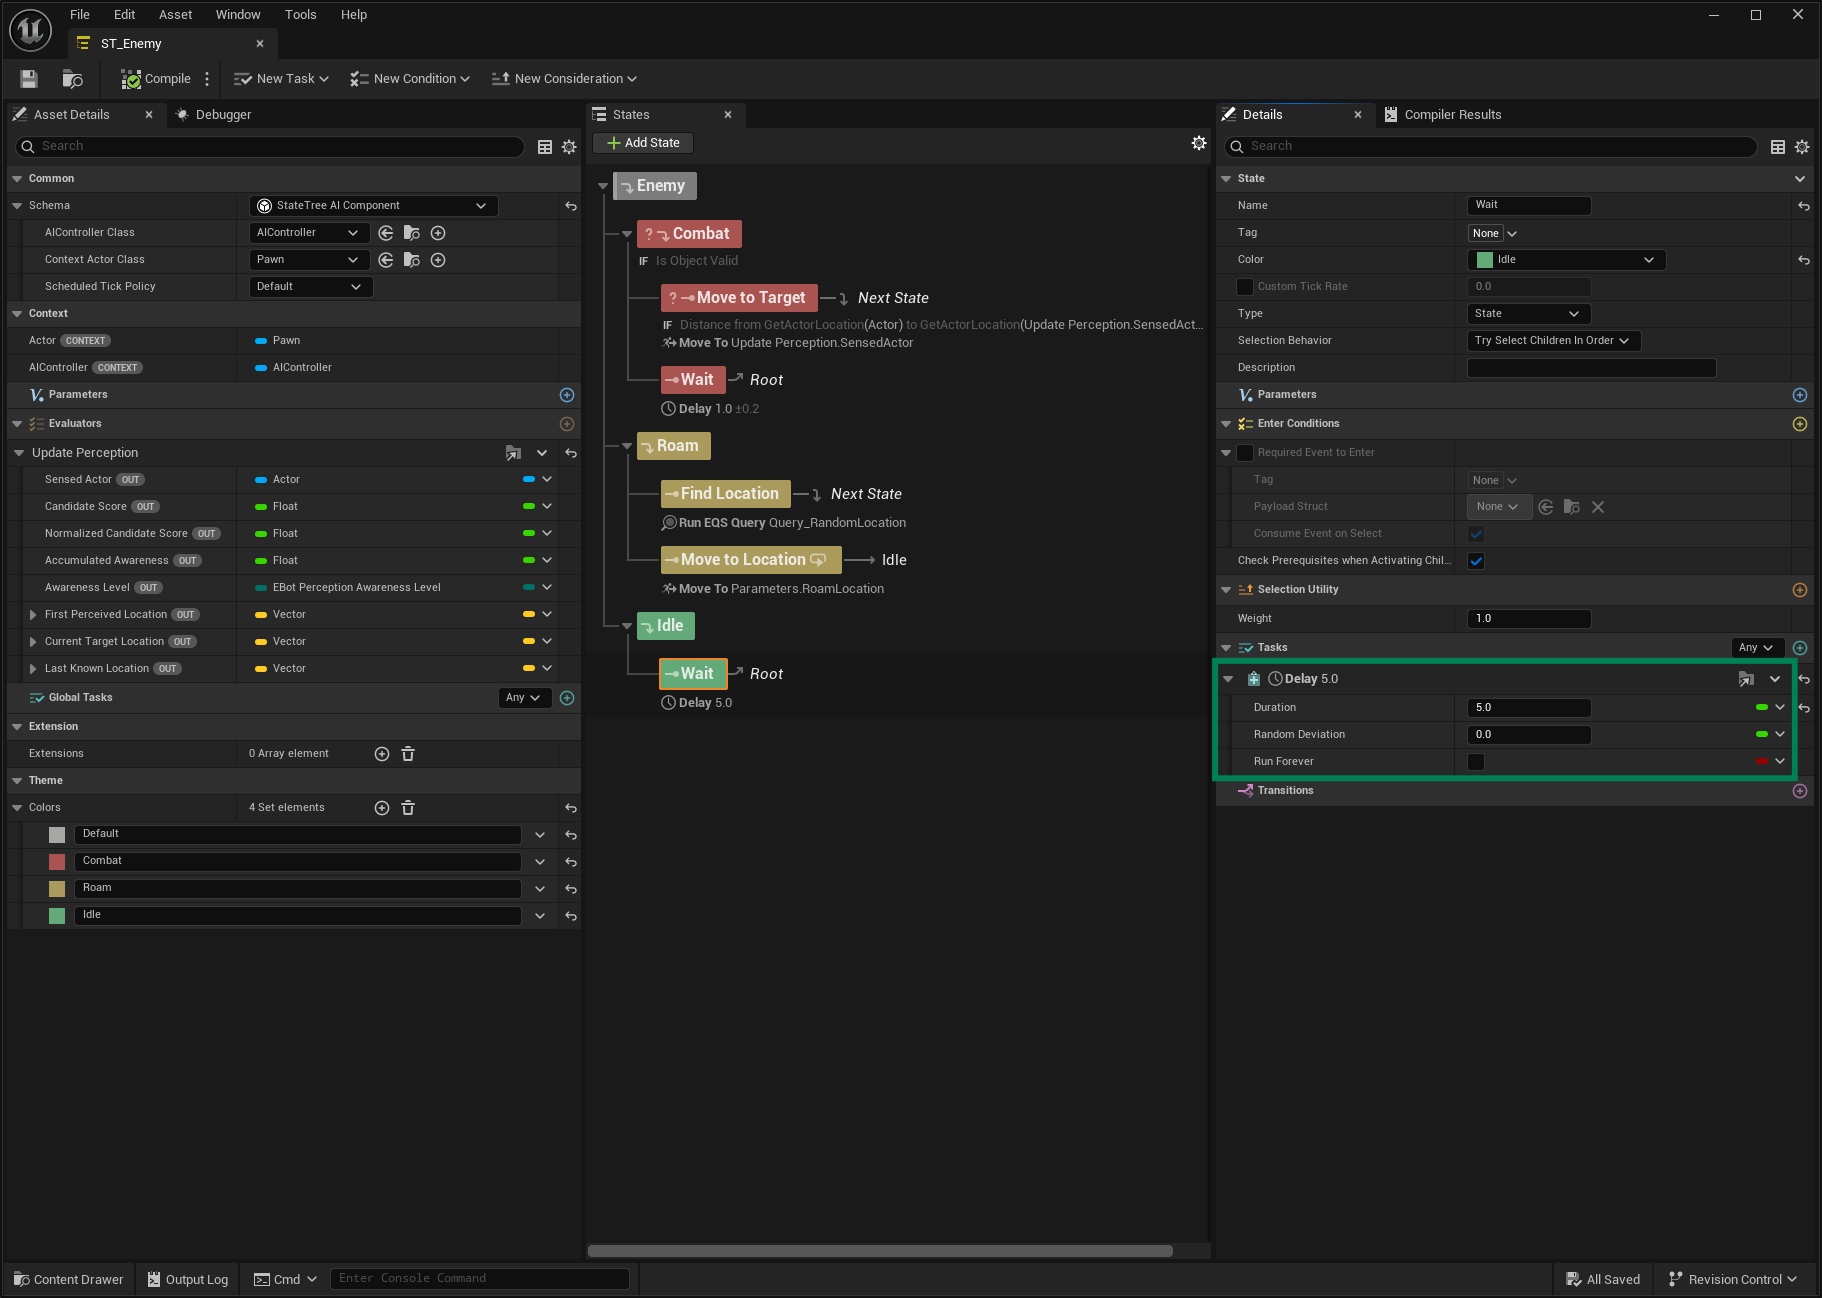
Task: Add a new Evaluator with plus icon
Action: click(x=567, y=424)
